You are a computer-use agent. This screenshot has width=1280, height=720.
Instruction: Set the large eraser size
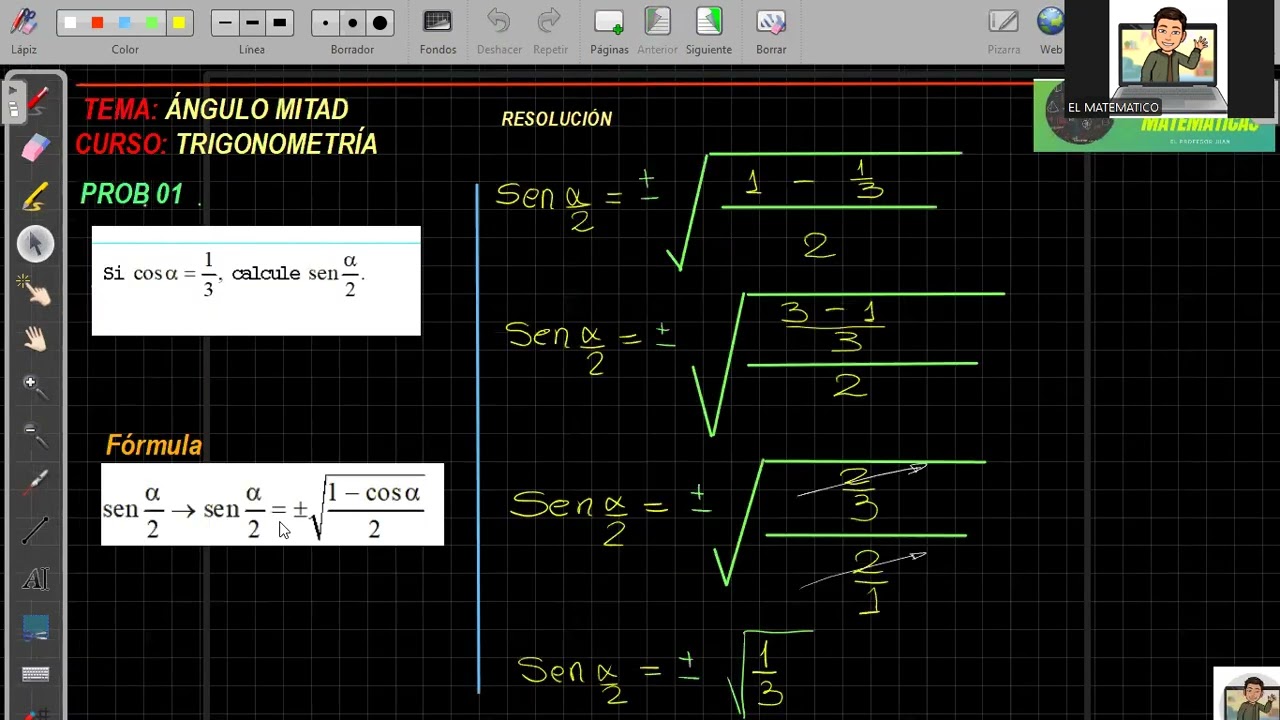point(380,23)
